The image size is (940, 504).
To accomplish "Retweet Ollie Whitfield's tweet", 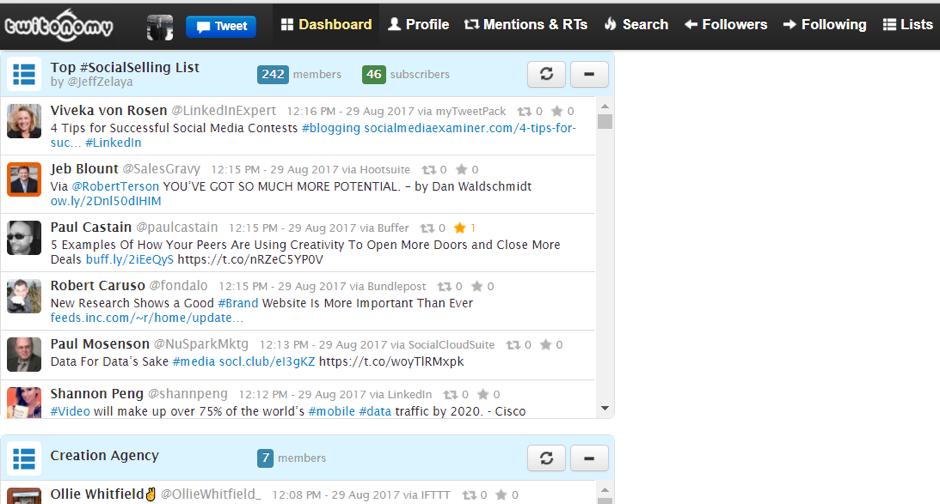I will (x=469, y=496).
